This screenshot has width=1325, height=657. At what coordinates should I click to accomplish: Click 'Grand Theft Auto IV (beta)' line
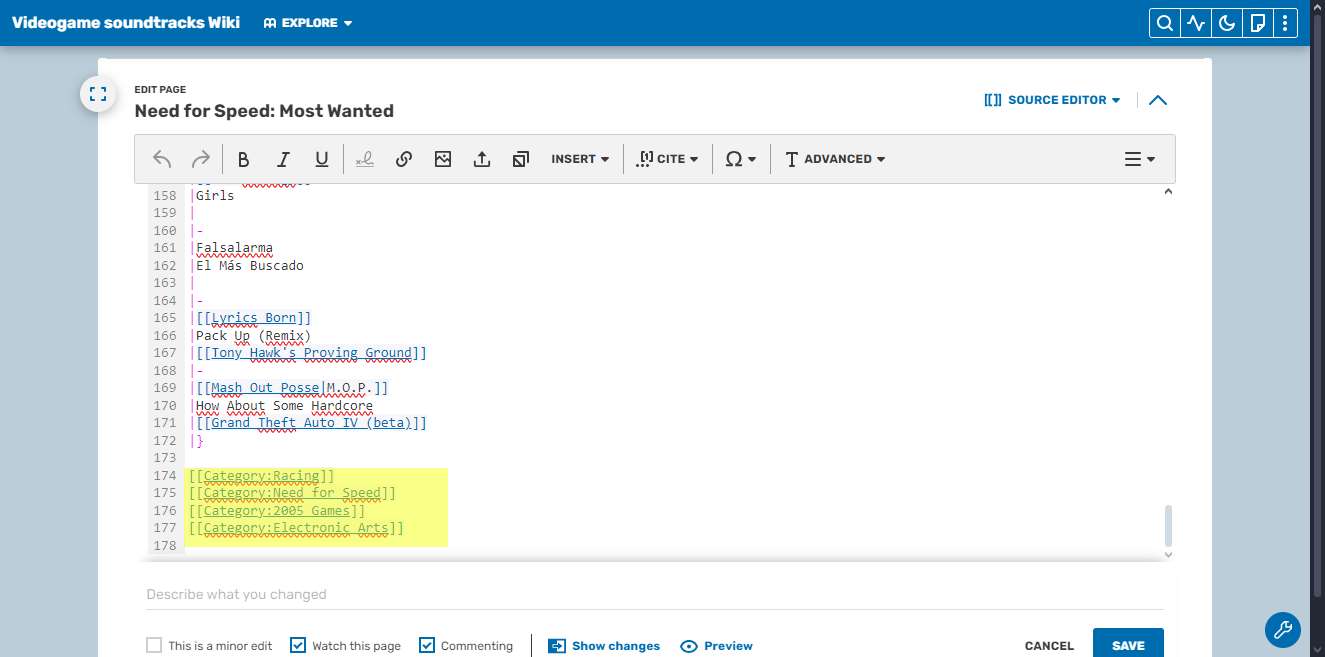pyautogui.click(x=311, y=423)
